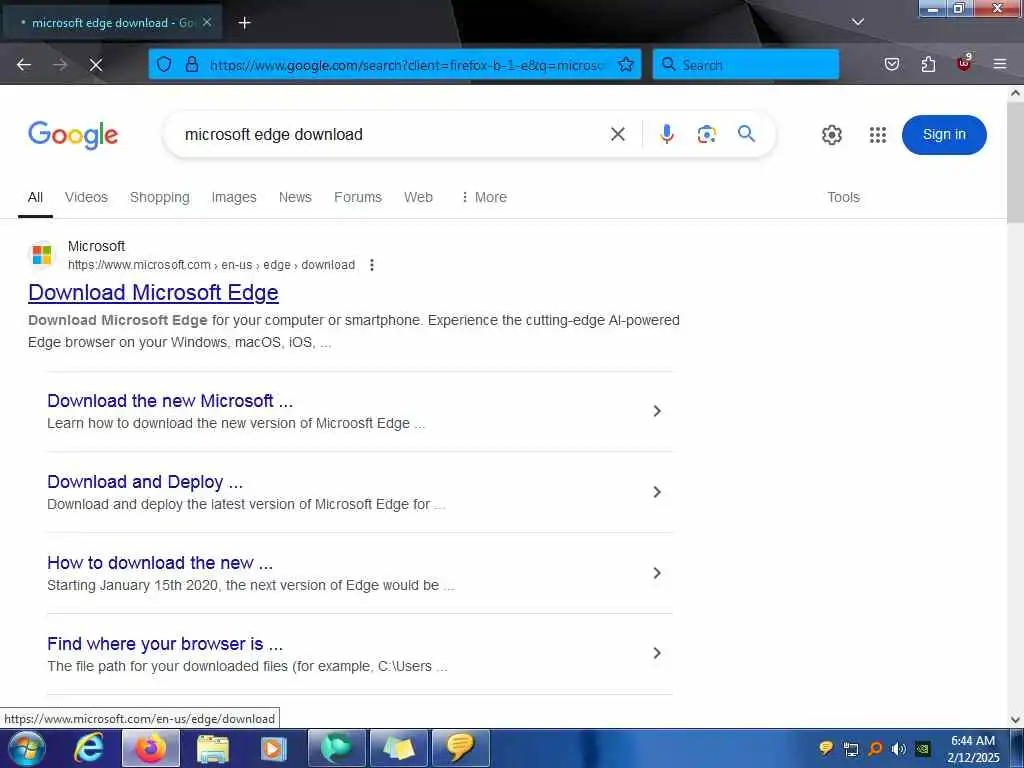This screenshot has height=768, width=1024.
Task: Select the All results tab
Action: click(35, 197)
